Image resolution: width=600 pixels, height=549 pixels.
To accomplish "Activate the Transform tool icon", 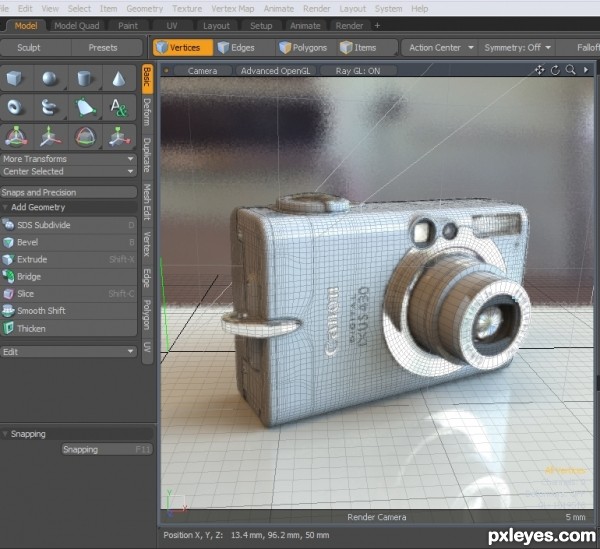I will coord(15,137).
